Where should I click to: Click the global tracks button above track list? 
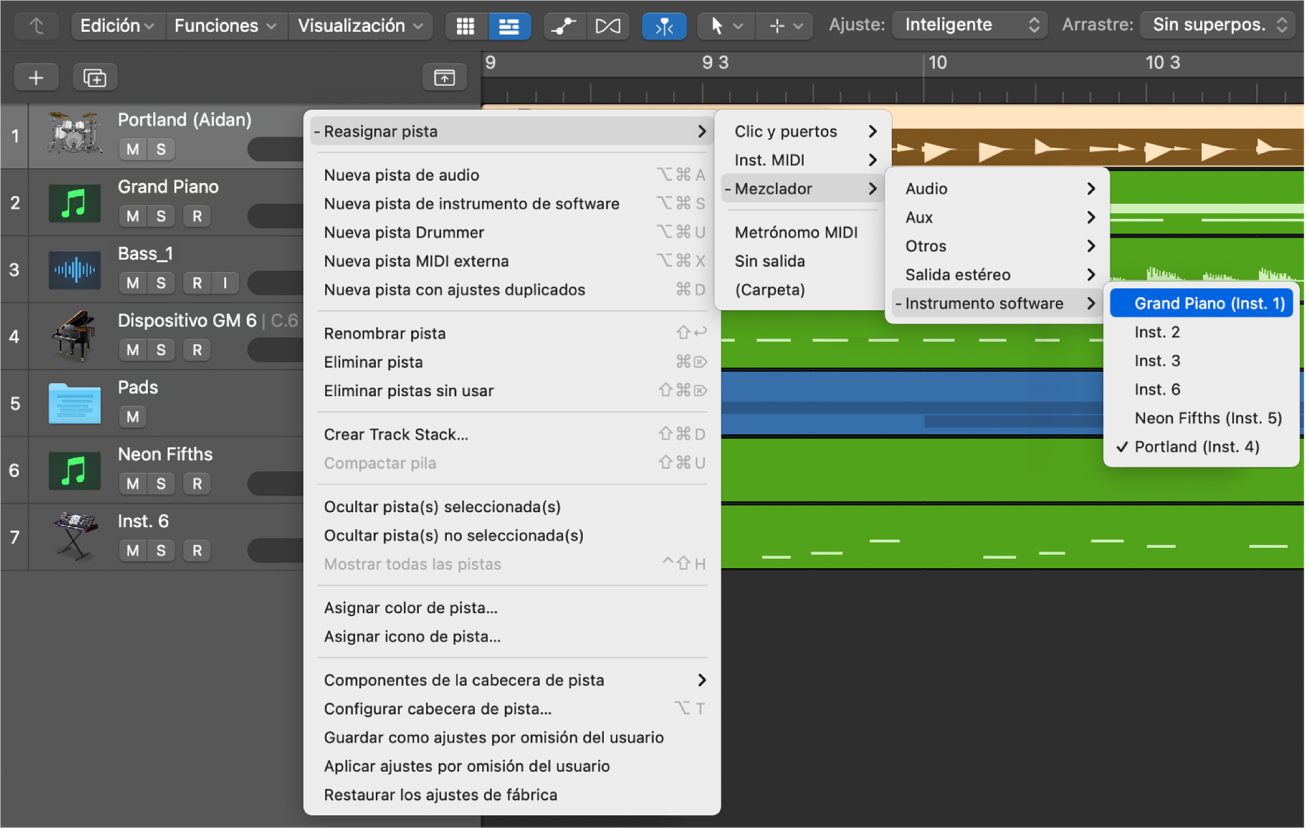click(444, 77)
